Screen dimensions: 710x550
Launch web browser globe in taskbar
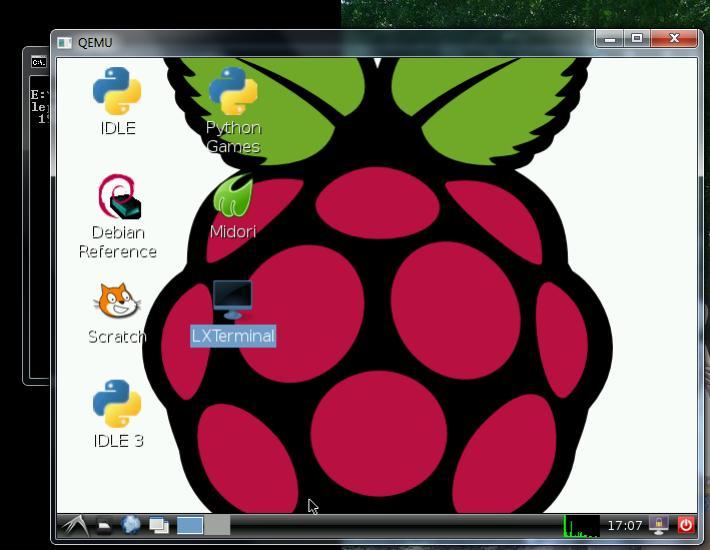tap(131, 525)
